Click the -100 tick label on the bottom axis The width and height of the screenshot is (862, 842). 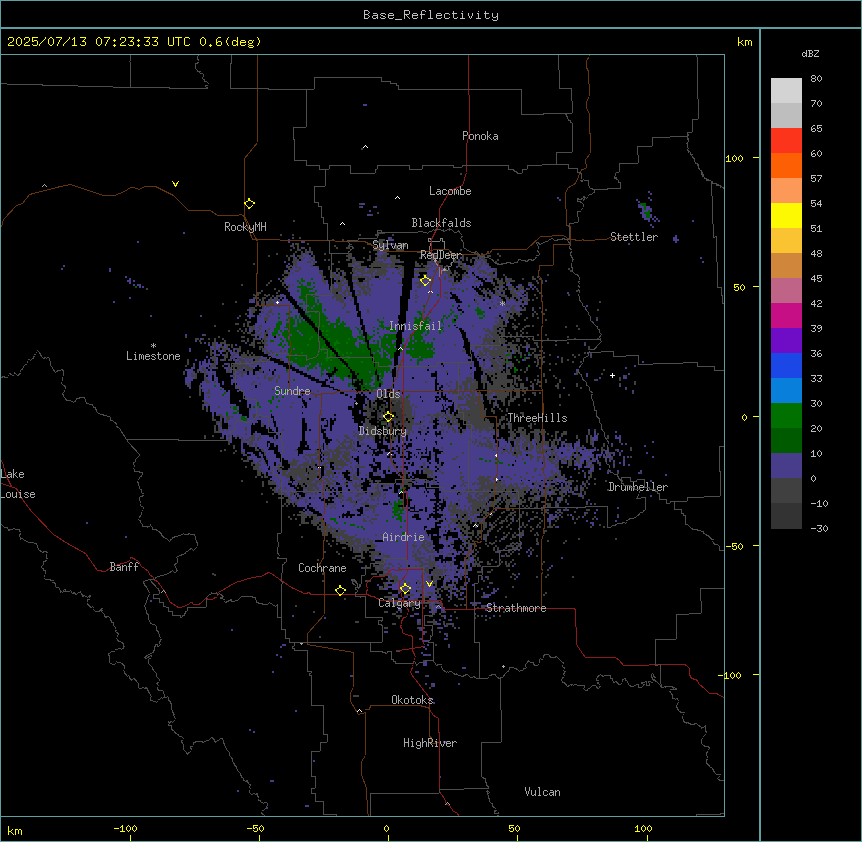click(x=125, y=828)
